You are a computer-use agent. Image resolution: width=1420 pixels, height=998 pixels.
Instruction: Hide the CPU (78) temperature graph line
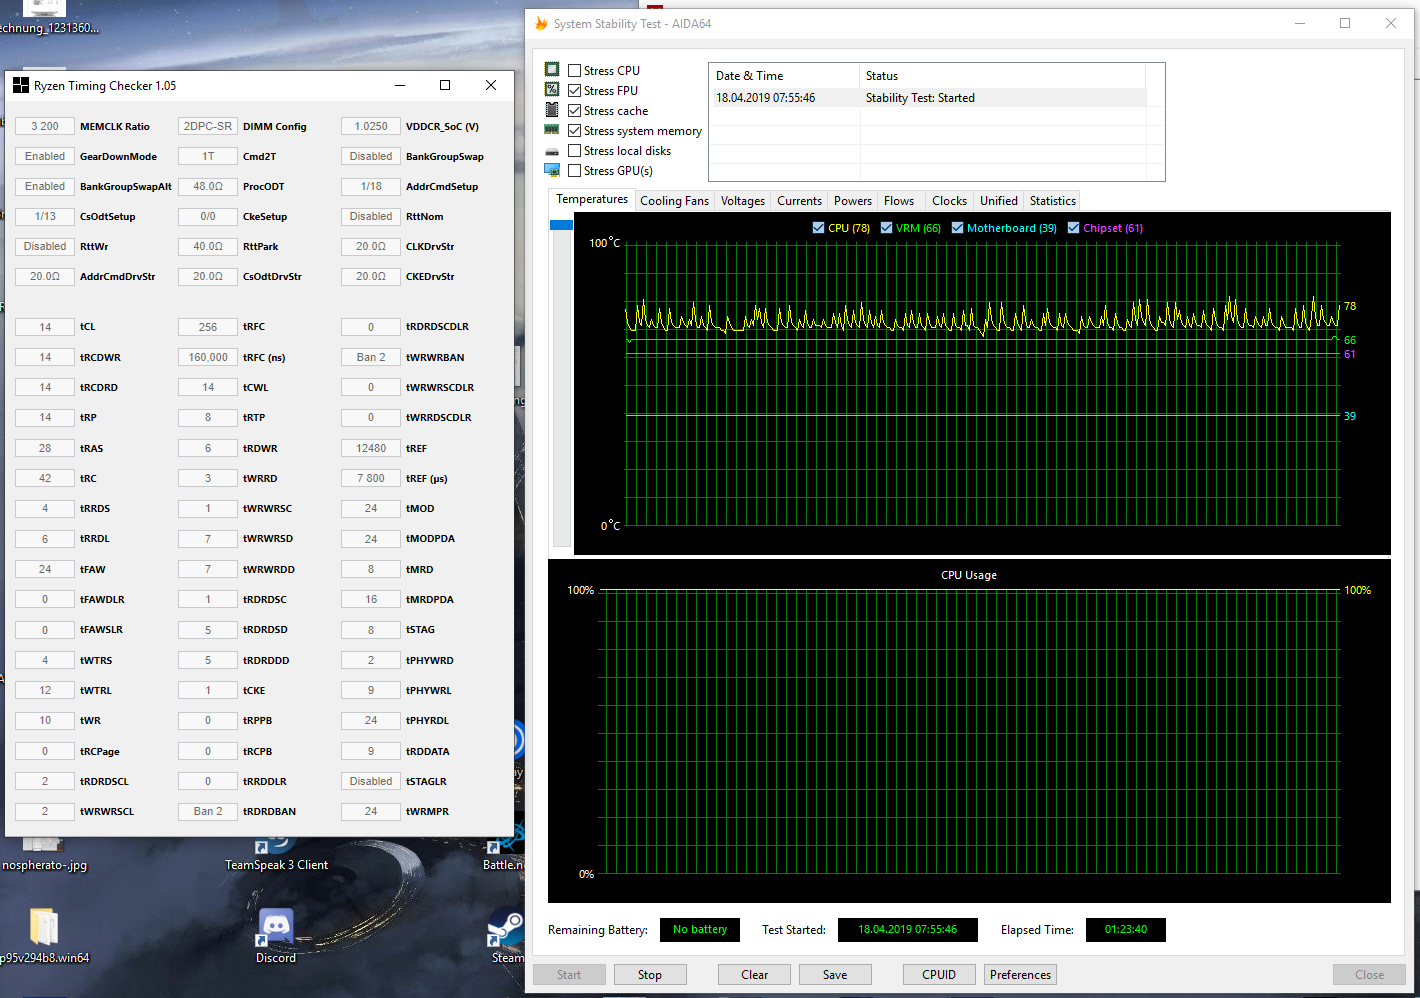click(x=819, y=228)
